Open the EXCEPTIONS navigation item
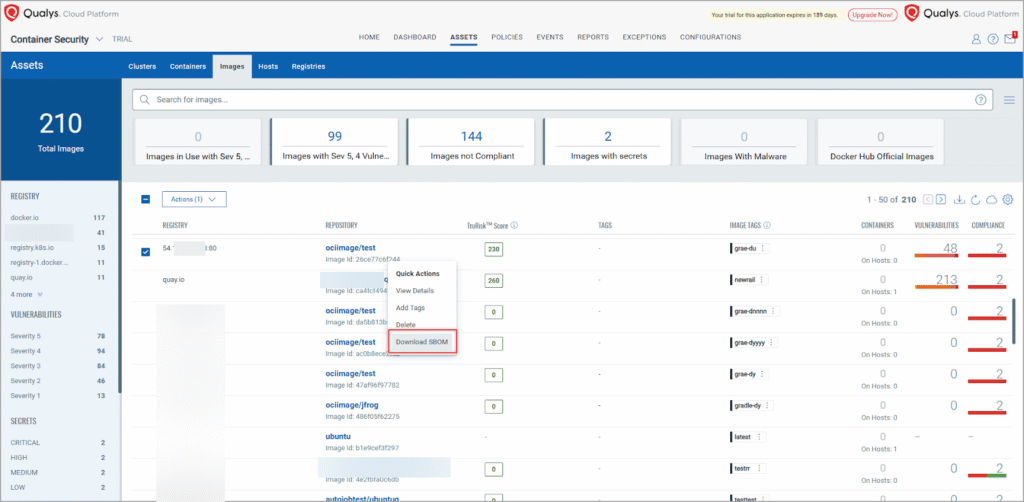1024x502 pixels. pos(644,37)
